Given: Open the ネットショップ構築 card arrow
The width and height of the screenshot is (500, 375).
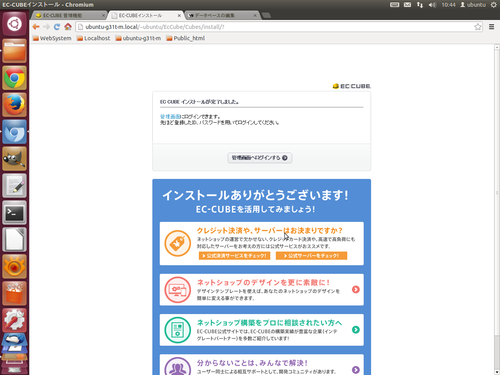Looking at the screenshot, I should point(356,330).
